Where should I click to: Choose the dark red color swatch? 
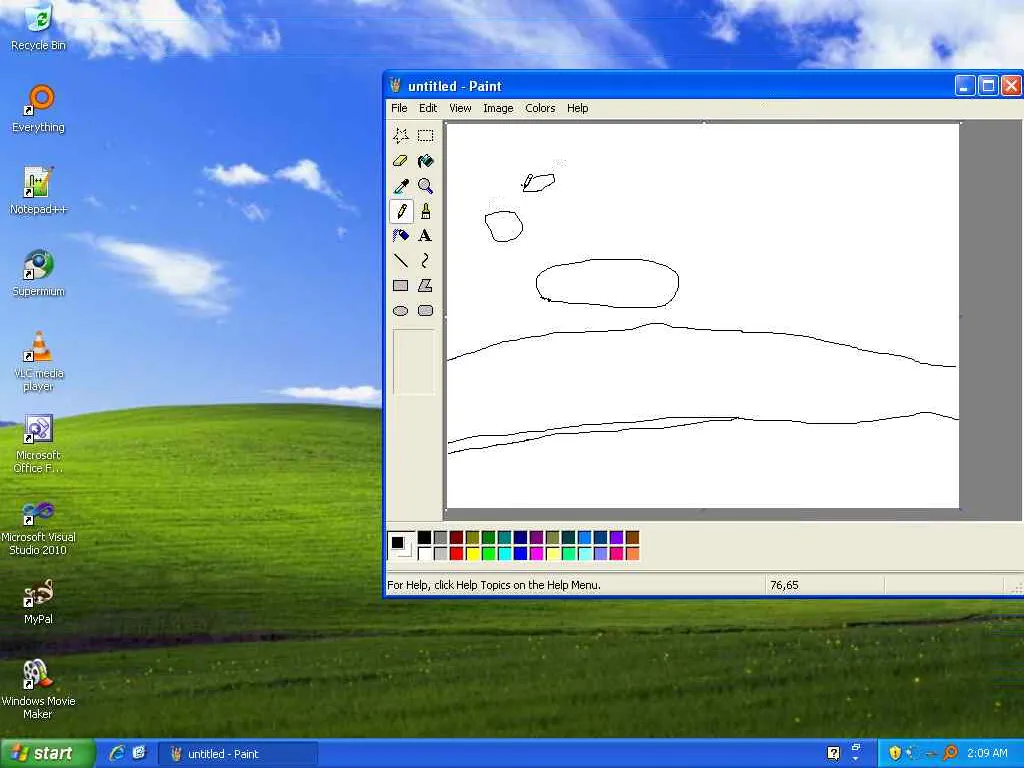tap(456, 537)
